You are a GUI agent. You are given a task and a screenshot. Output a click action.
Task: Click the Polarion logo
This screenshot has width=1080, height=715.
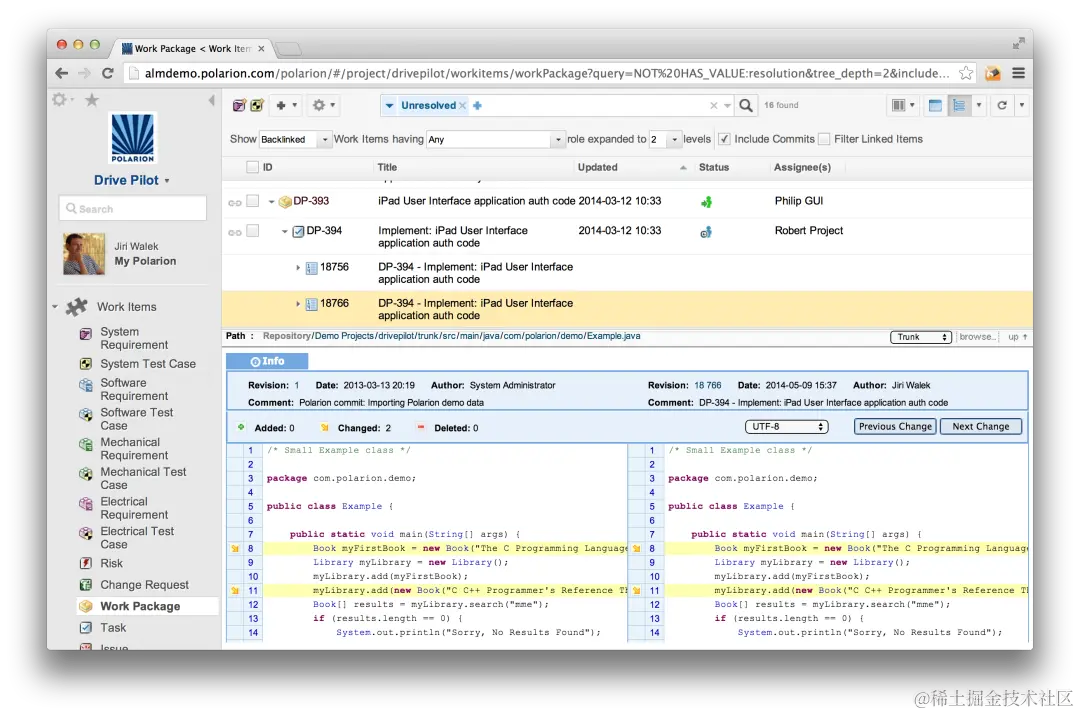pos(133,138)
